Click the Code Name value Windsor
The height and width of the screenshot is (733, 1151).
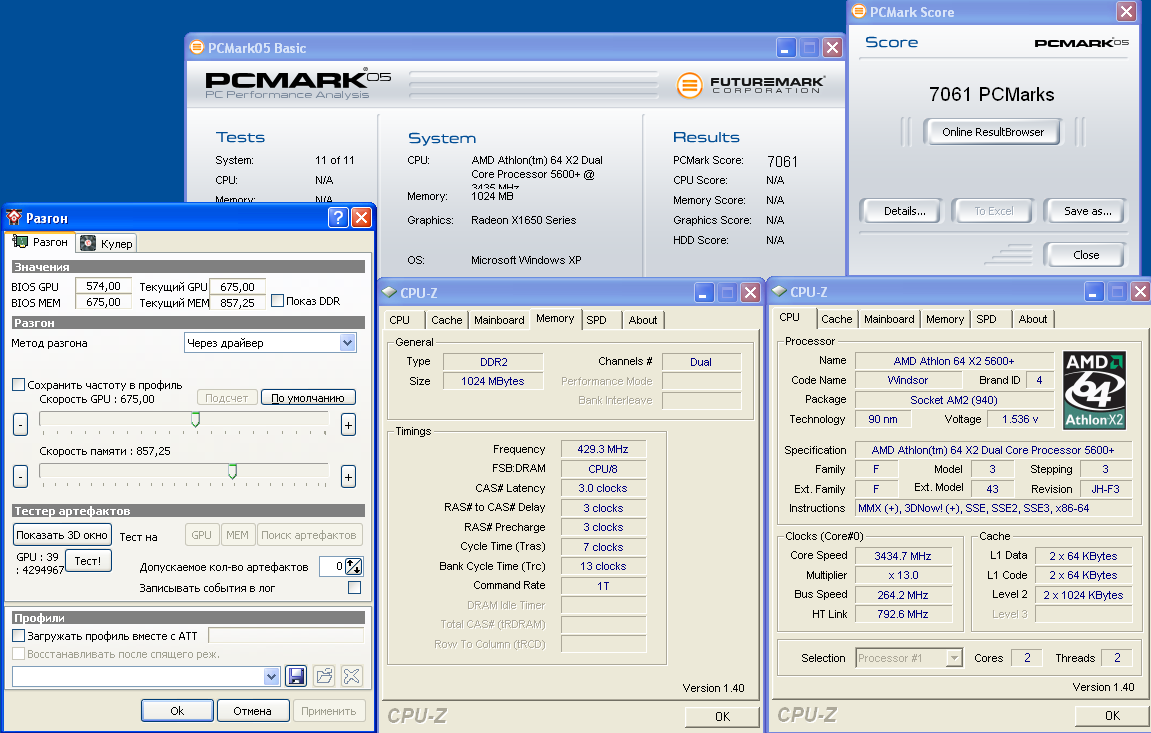click(908, 380)
